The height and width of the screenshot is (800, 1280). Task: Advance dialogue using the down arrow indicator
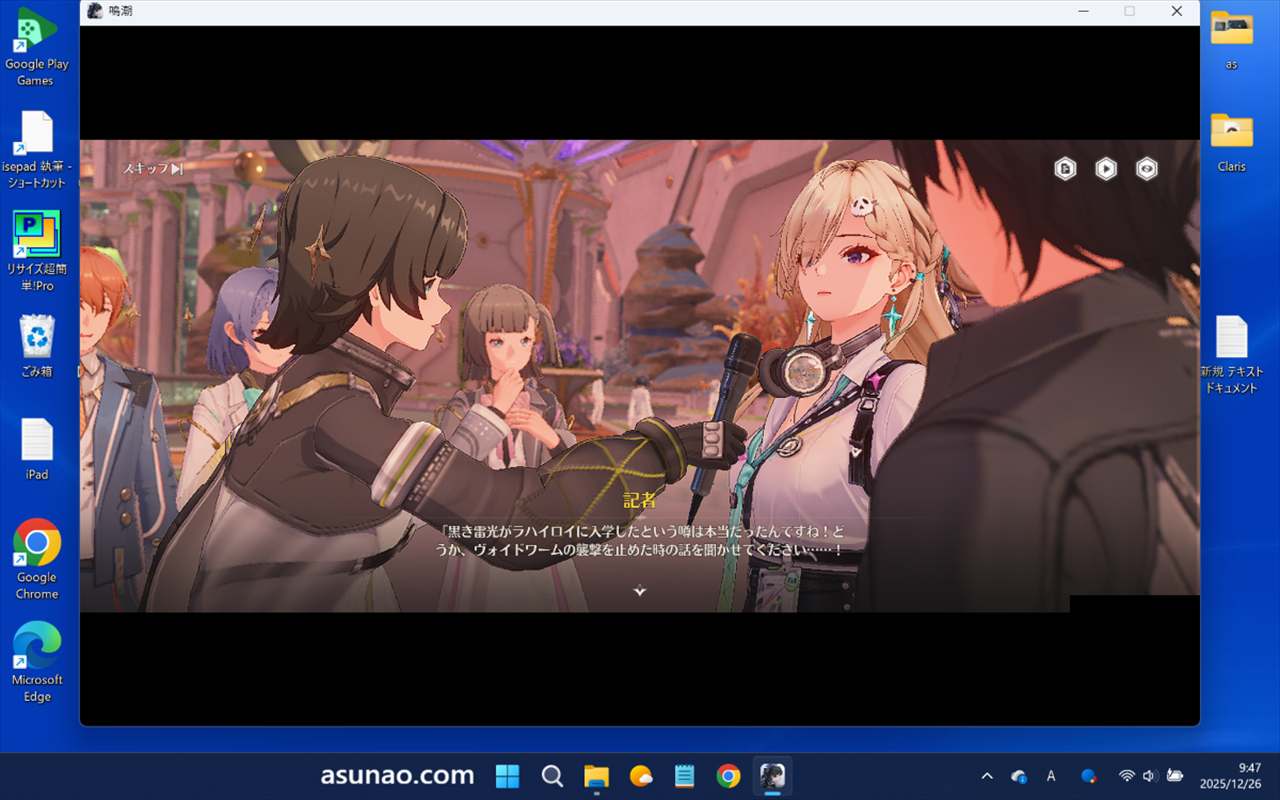click(640, 591)
